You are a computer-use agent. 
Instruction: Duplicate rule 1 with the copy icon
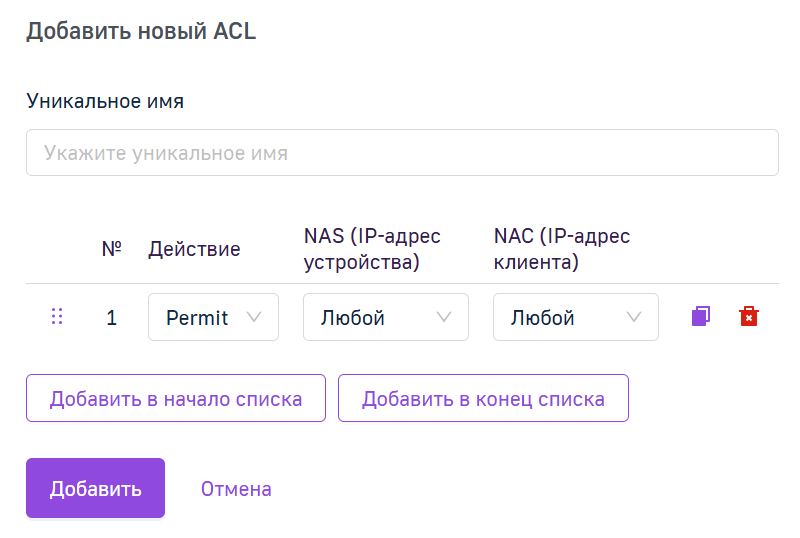pos(701,316)
